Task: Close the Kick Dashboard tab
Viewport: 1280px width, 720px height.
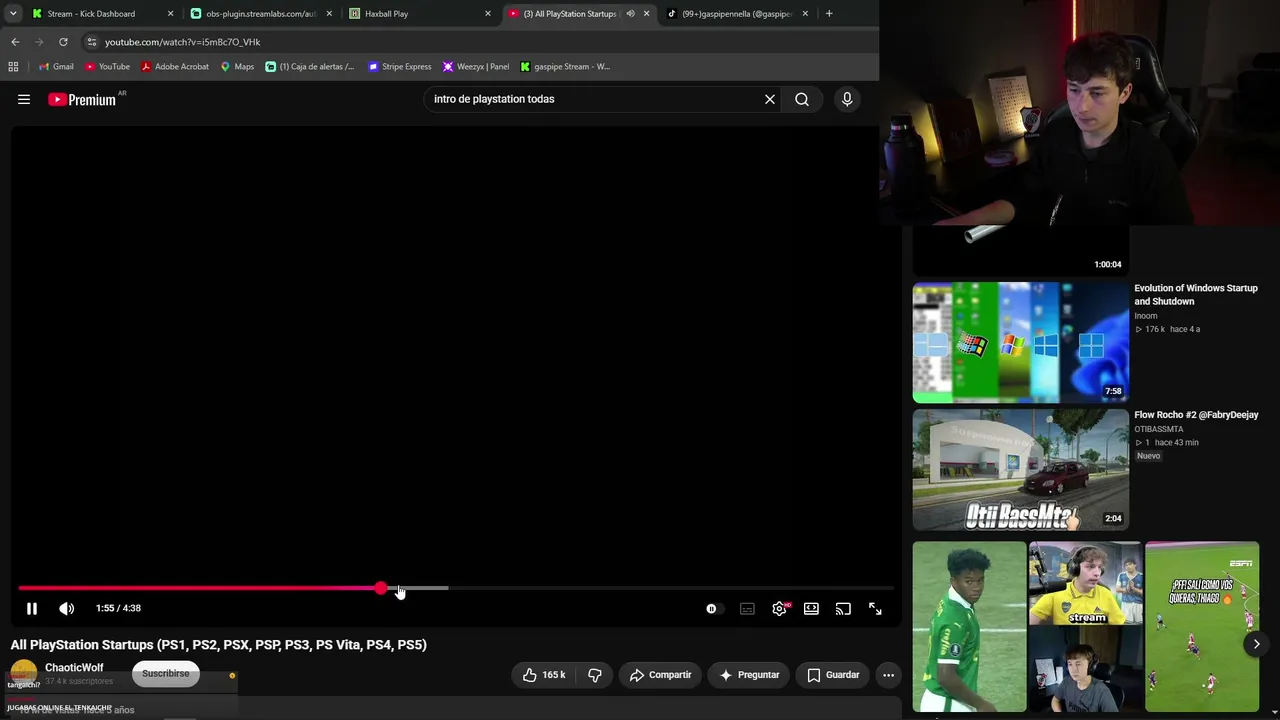Action: 170,14
